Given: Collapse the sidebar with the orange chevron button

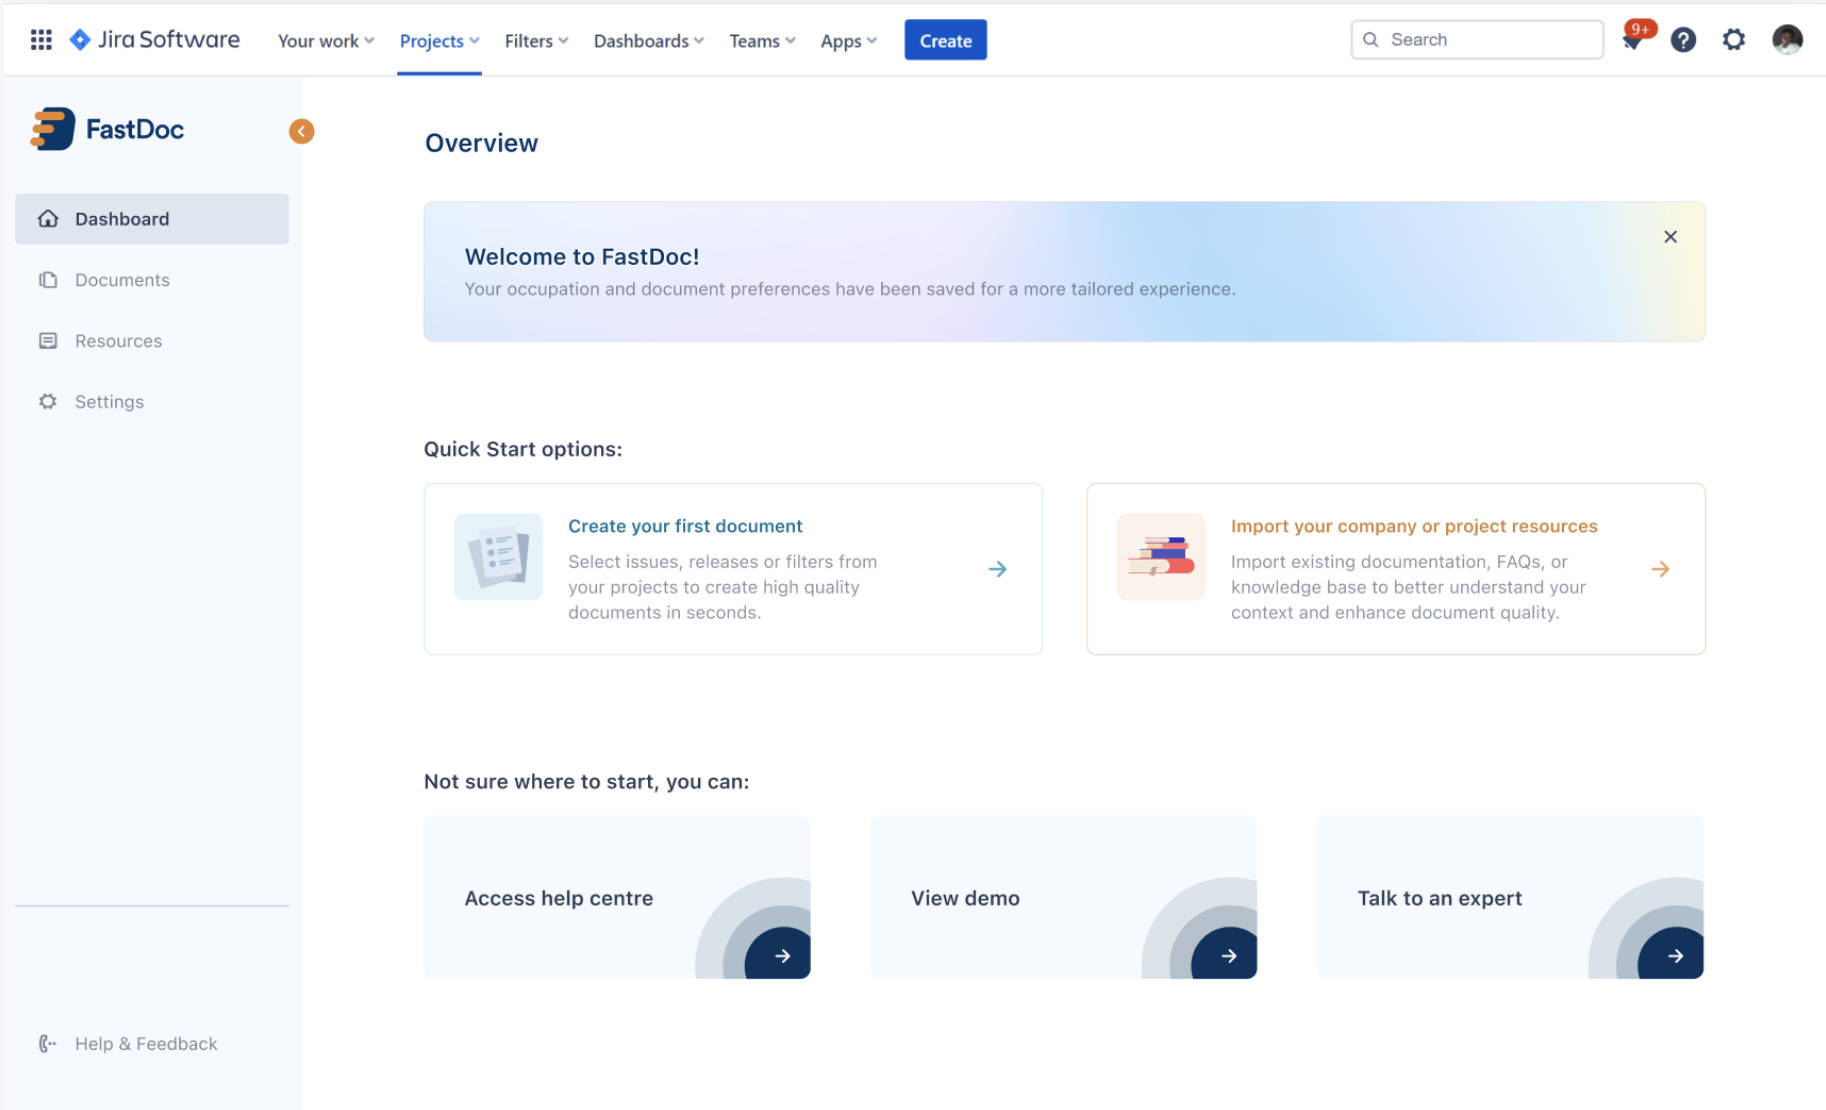Looking at the screenshot, I should [301, 131].
